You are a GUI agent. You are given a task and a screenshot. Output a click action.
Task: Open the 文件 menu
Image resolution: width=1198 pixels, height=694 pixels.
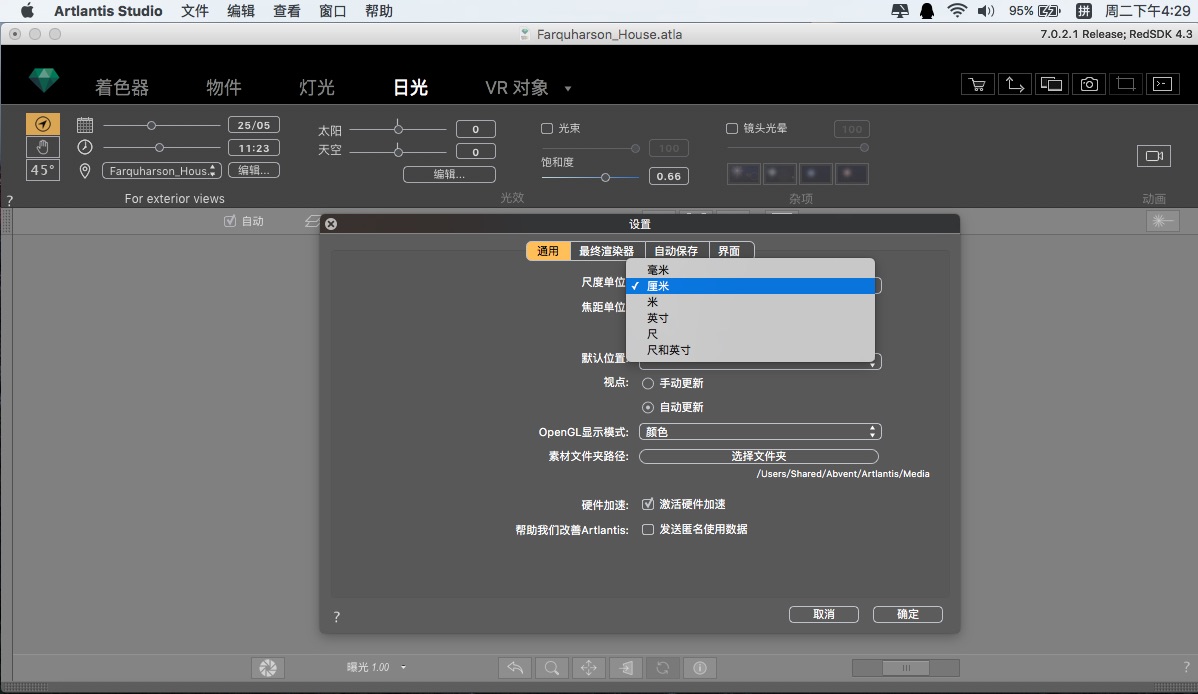point(195,11)
